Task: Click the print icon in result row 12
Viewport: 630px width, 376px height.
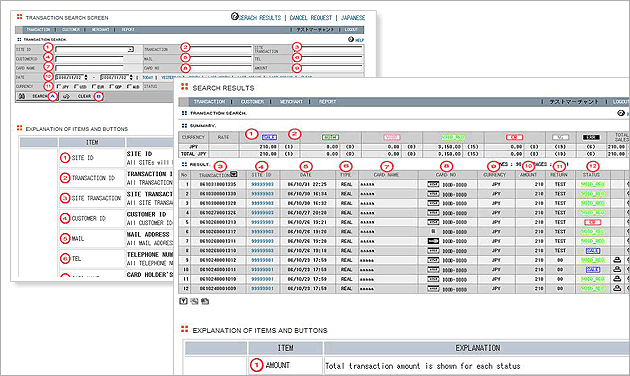Action: click(x=617, y=288)
